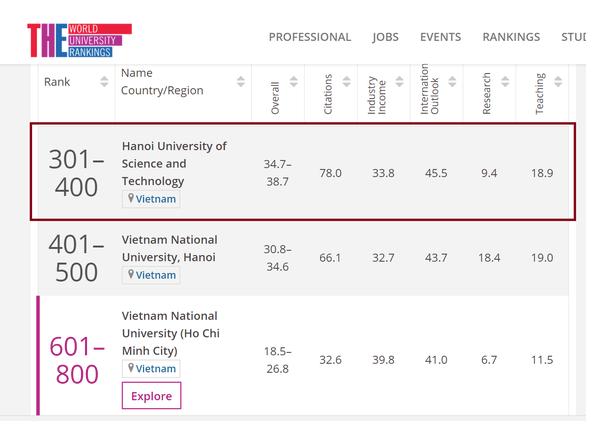The image size is (601, 445).
Task: Click Vietnam location tag under Ho Chi Minh City
Action: 151,368
